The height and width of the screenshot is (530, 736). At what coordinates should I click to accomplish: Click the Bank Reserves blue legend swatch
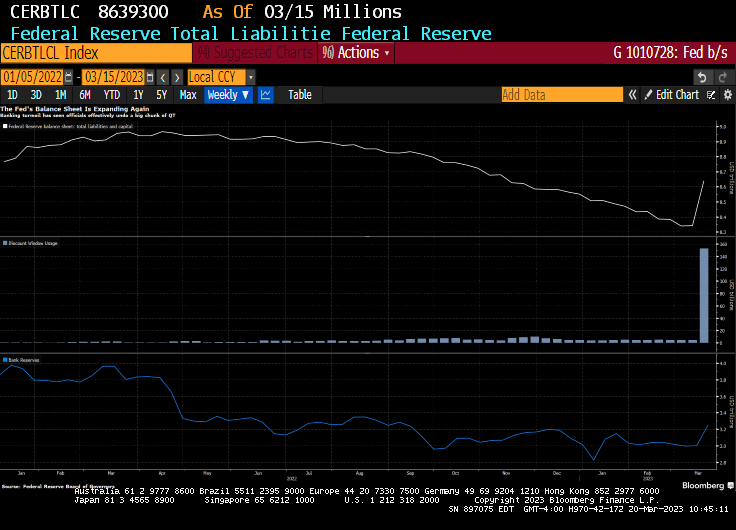point(4,357)
